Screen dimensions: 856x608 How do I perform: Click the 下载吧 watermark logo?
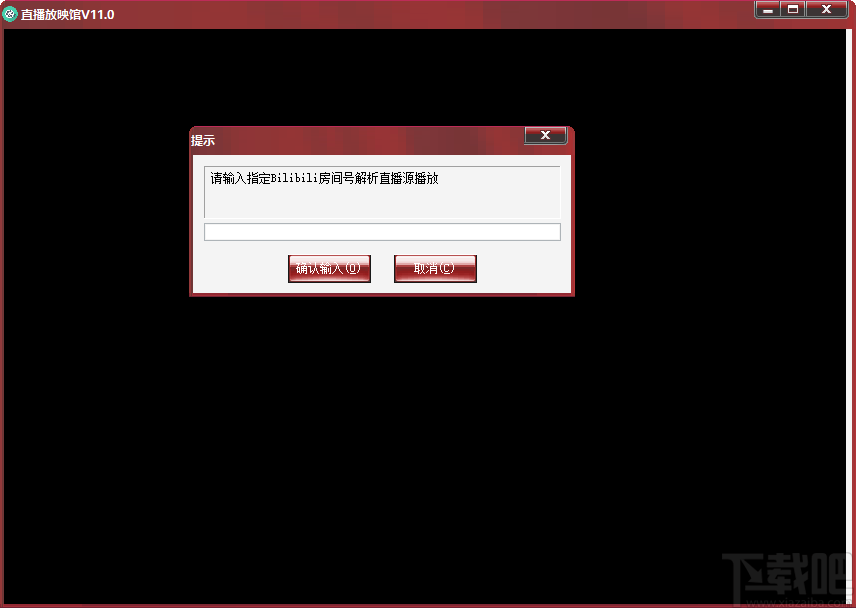pos(785,577)
